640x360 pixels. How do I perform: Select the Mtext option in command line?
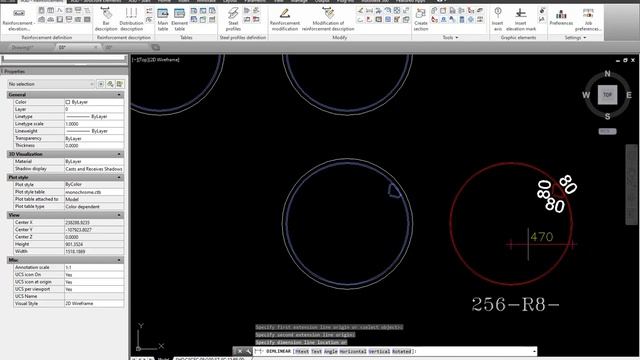pos(302,351)
